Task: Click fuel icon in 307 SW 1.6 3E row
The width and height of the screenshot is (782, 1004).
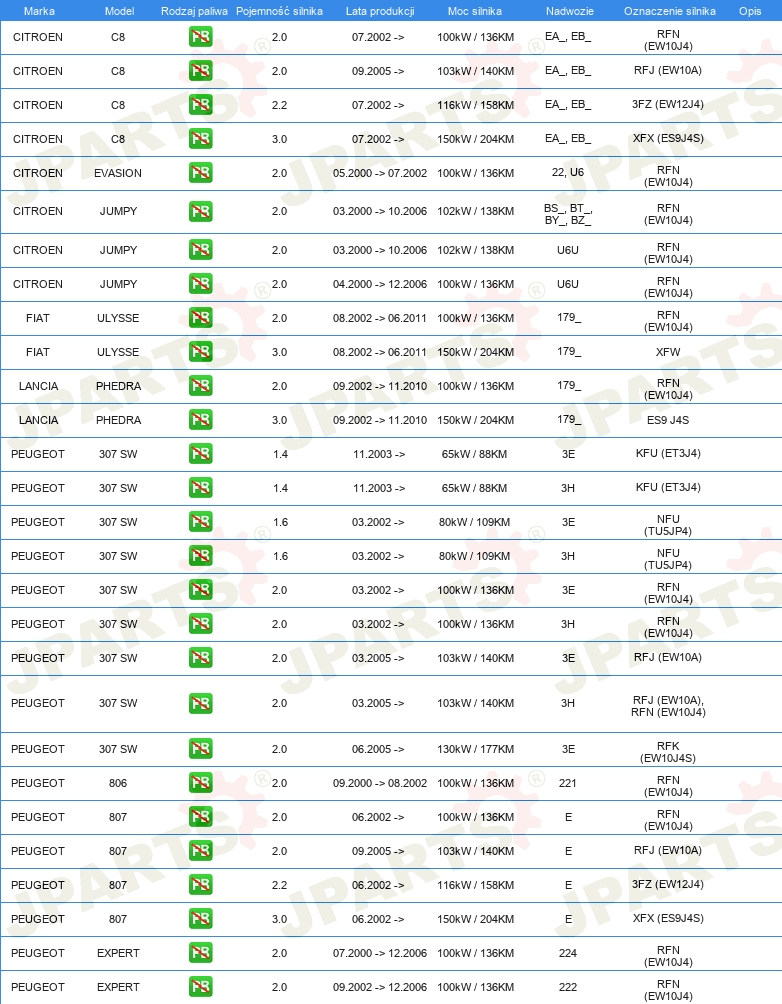Action: tap(200, 521)
